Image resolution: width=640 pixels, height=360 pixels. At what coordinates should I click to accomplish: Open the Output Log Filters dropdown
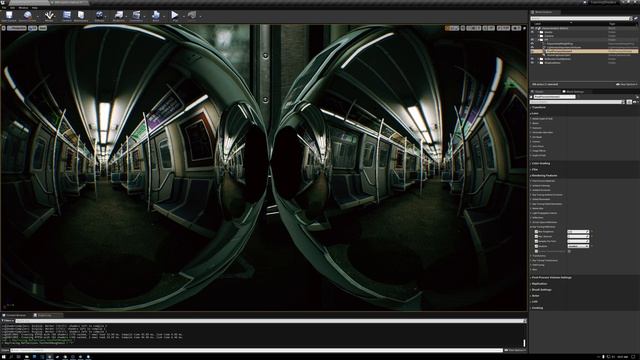(8, 321)
